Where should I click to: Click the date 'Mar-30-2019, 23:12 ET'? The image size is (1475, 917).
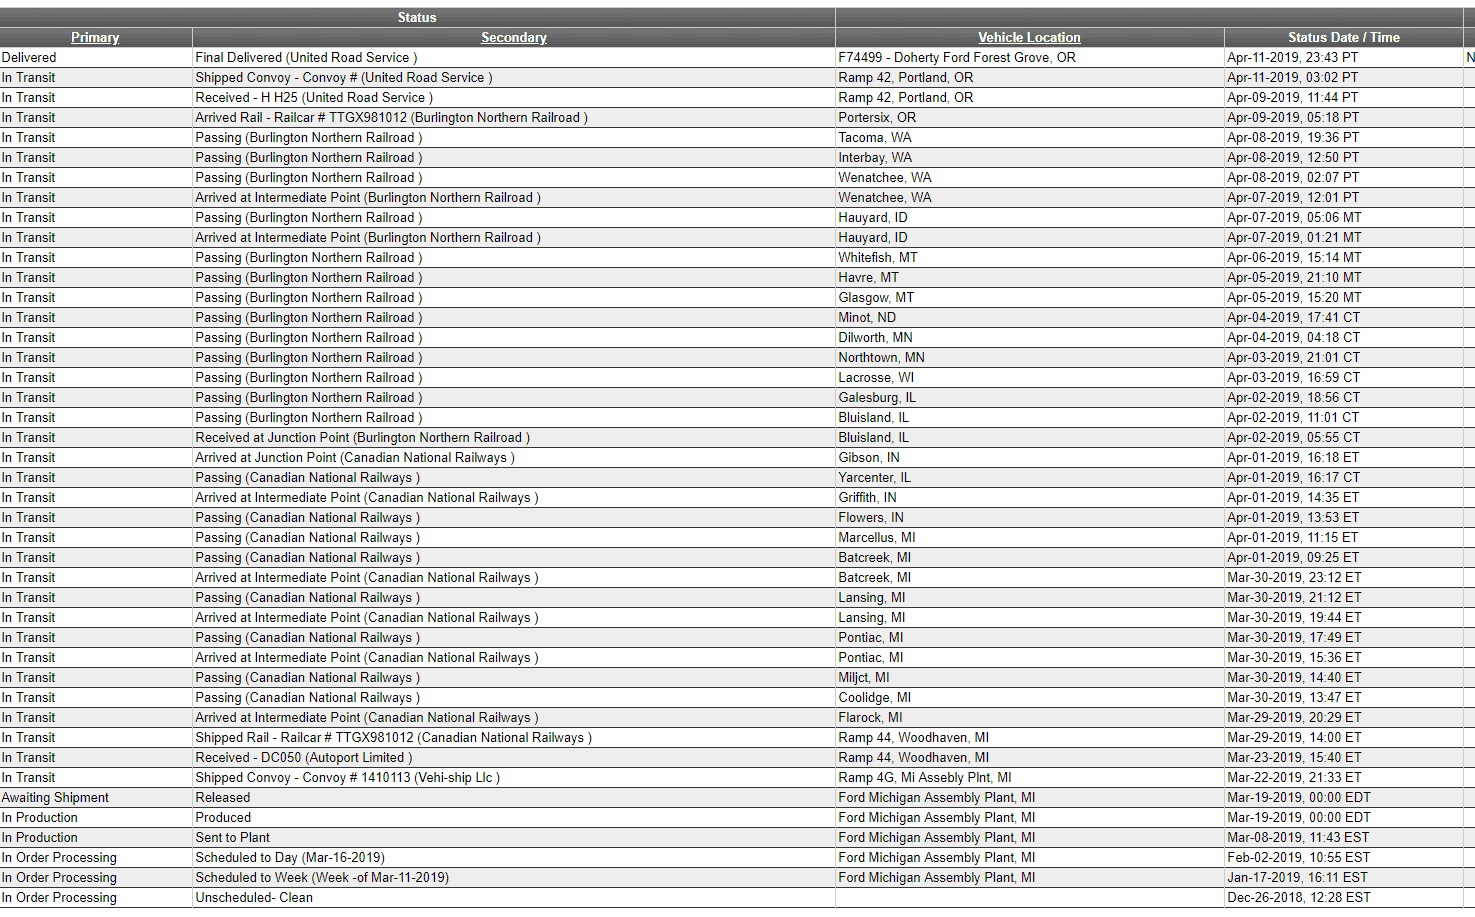coord(1294,577)
